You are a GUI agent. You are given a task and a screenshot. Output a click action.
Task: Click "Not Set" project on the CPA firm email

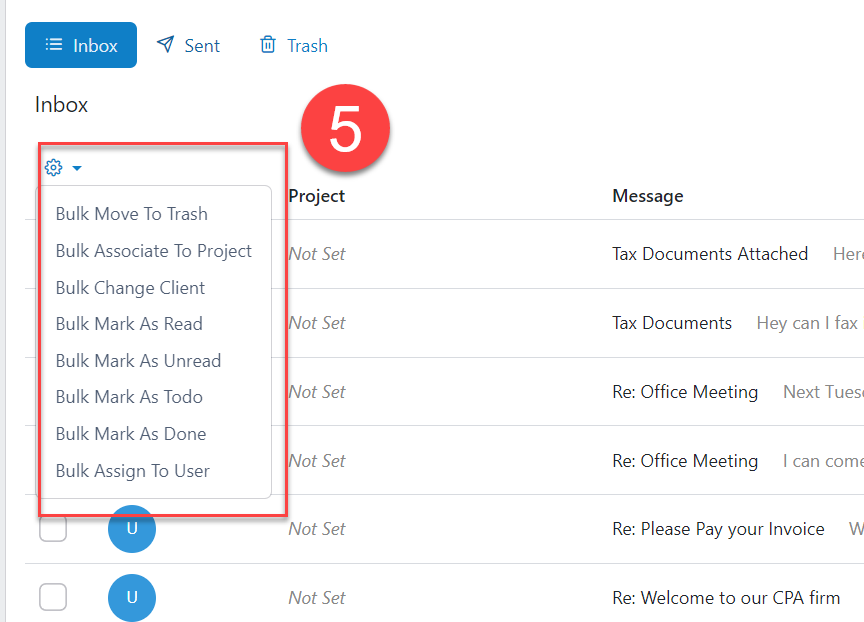tap(316, 597)
